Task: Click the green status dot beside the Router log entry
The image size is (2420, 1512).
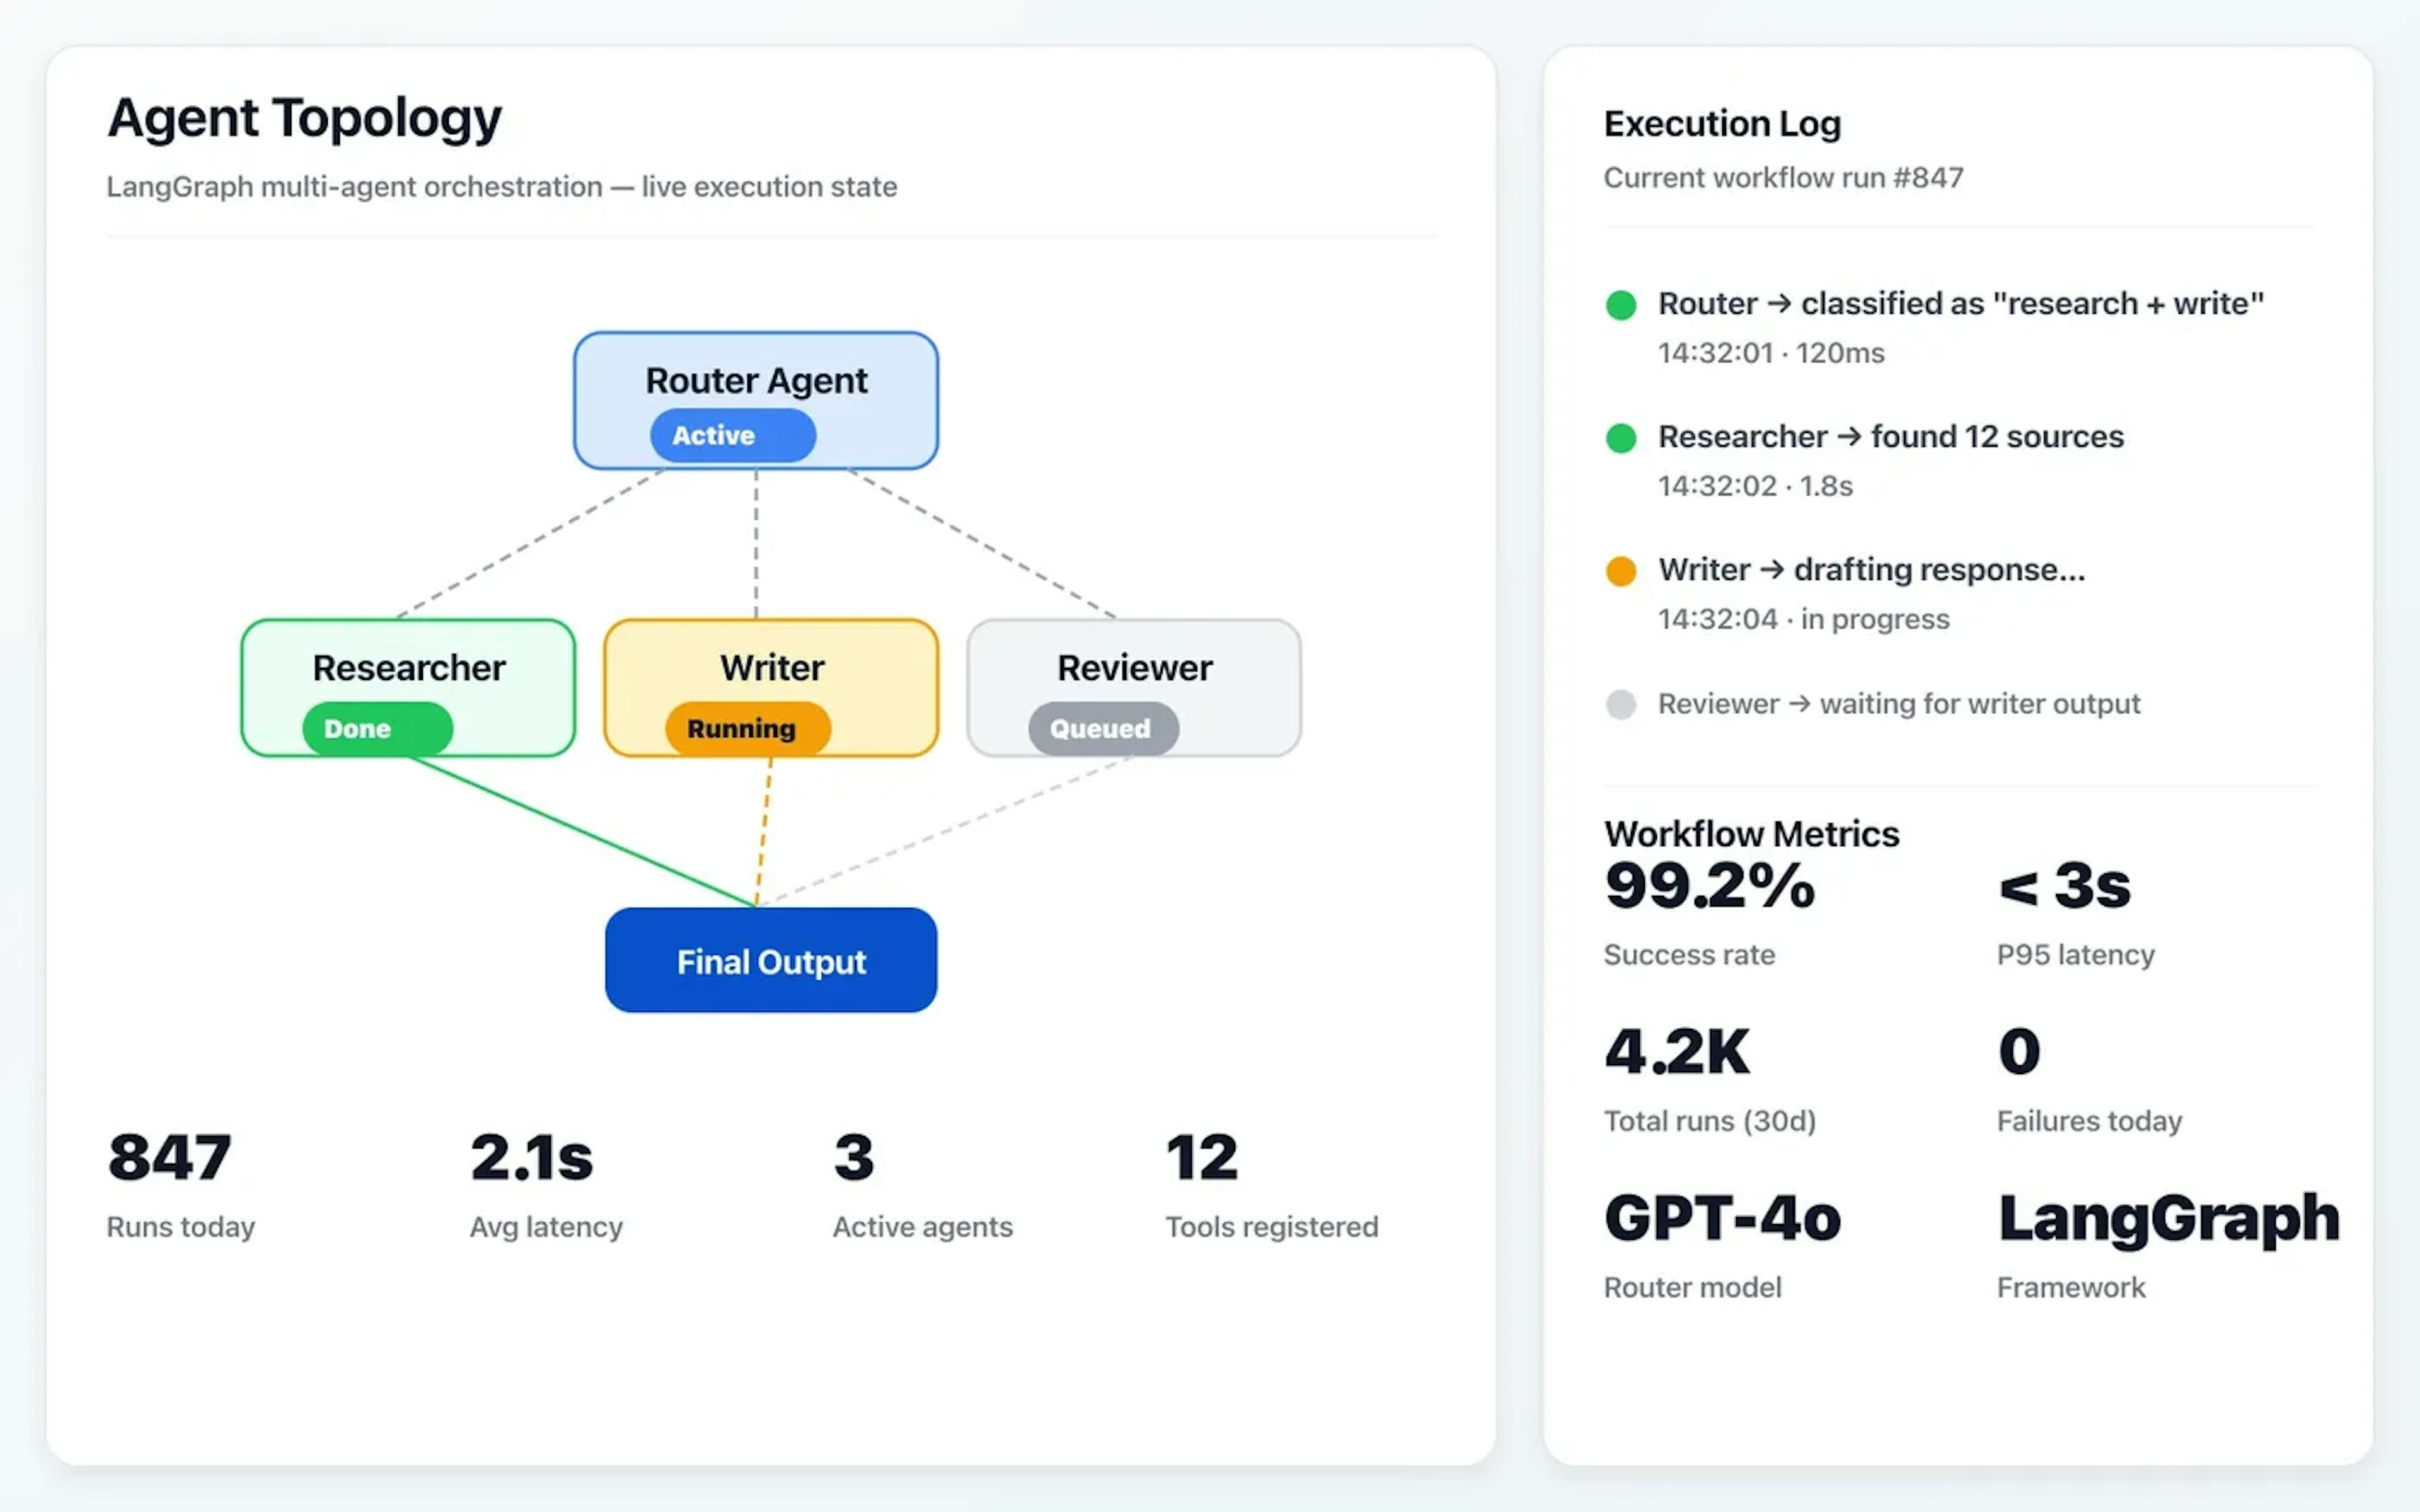Action: [x=1622, y=305]
